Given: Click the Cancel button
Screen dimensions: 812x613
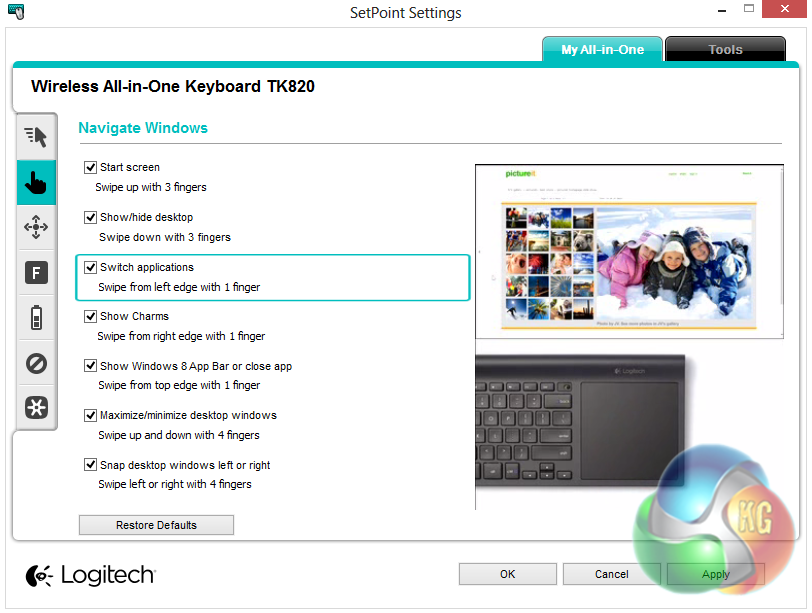Looking at the screenshot, I should 612,574.
